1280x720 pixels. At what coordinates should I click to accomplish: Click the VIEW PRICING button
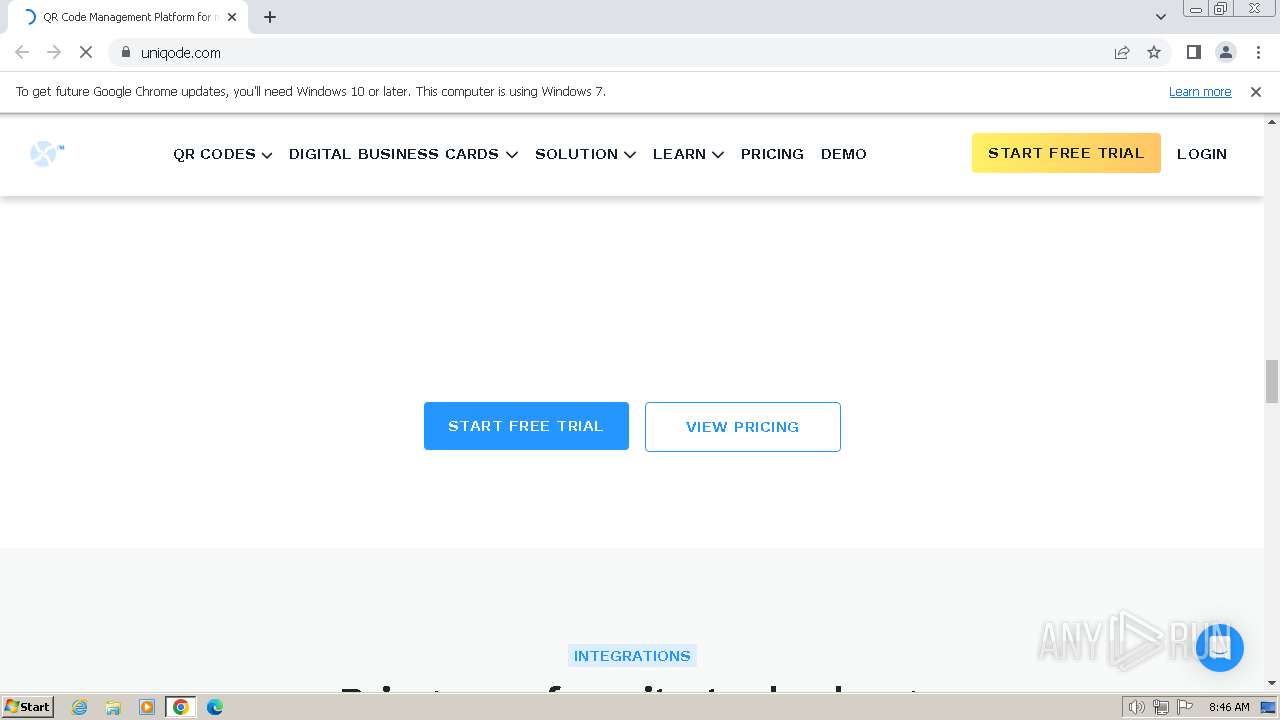click(x=742, y=427)
